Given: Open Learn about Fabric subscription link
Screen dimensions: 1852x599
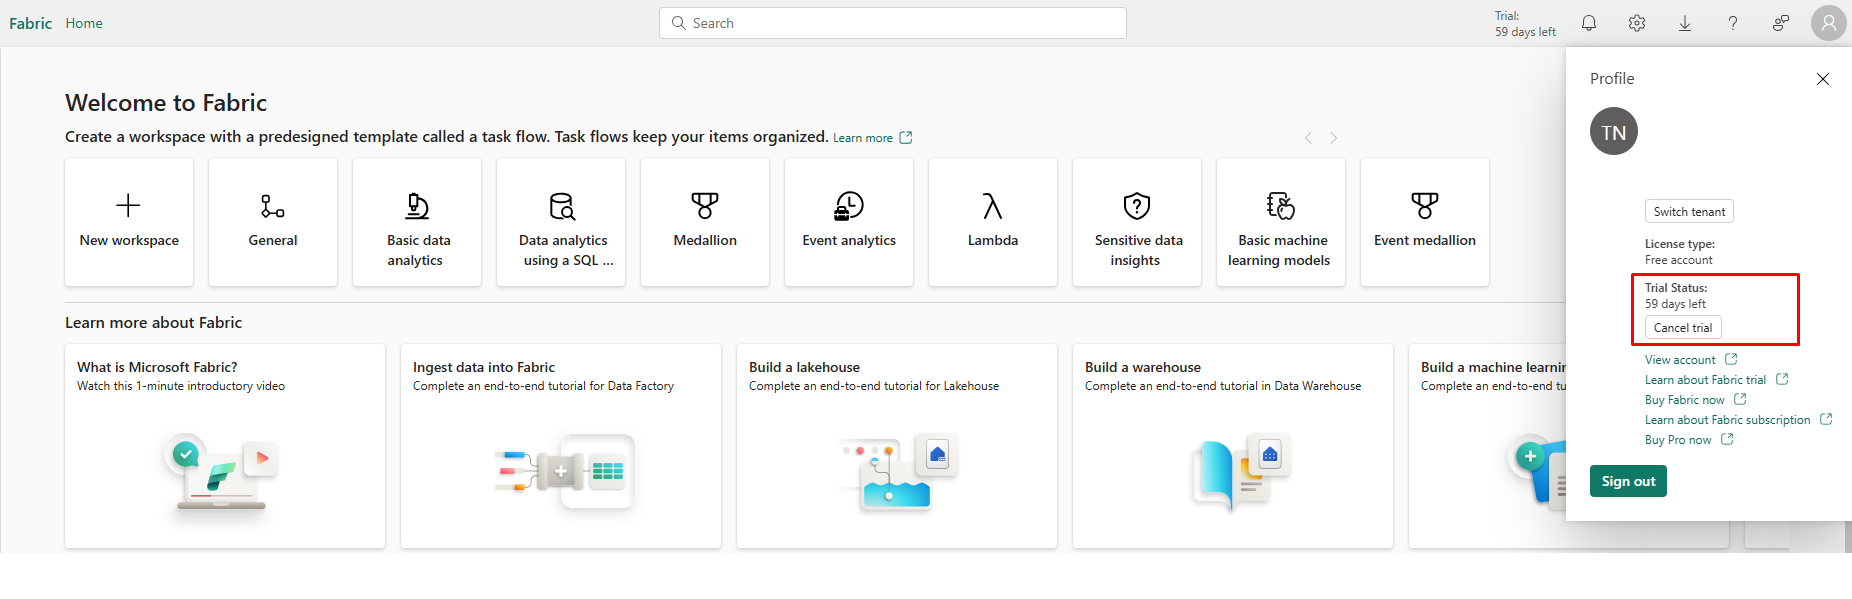Looking at the screenshot, I should (x=1738, y=420).
